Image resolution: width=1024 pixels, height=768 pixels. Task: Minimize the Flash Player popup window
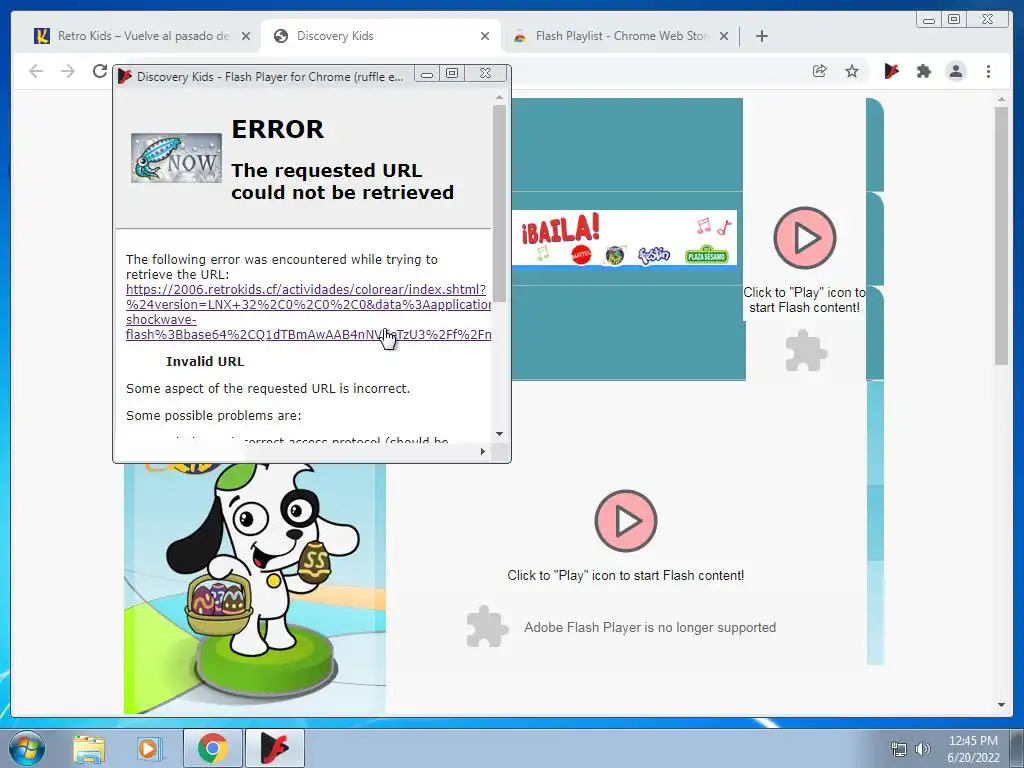click(x=427, y=74)
